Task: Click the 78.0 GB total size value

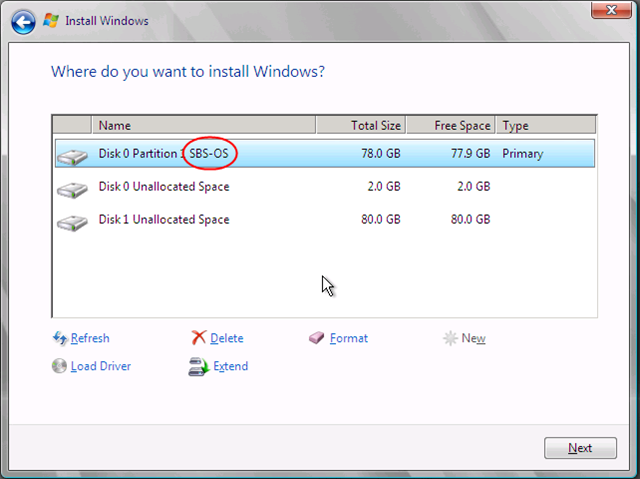Action: 381,153
